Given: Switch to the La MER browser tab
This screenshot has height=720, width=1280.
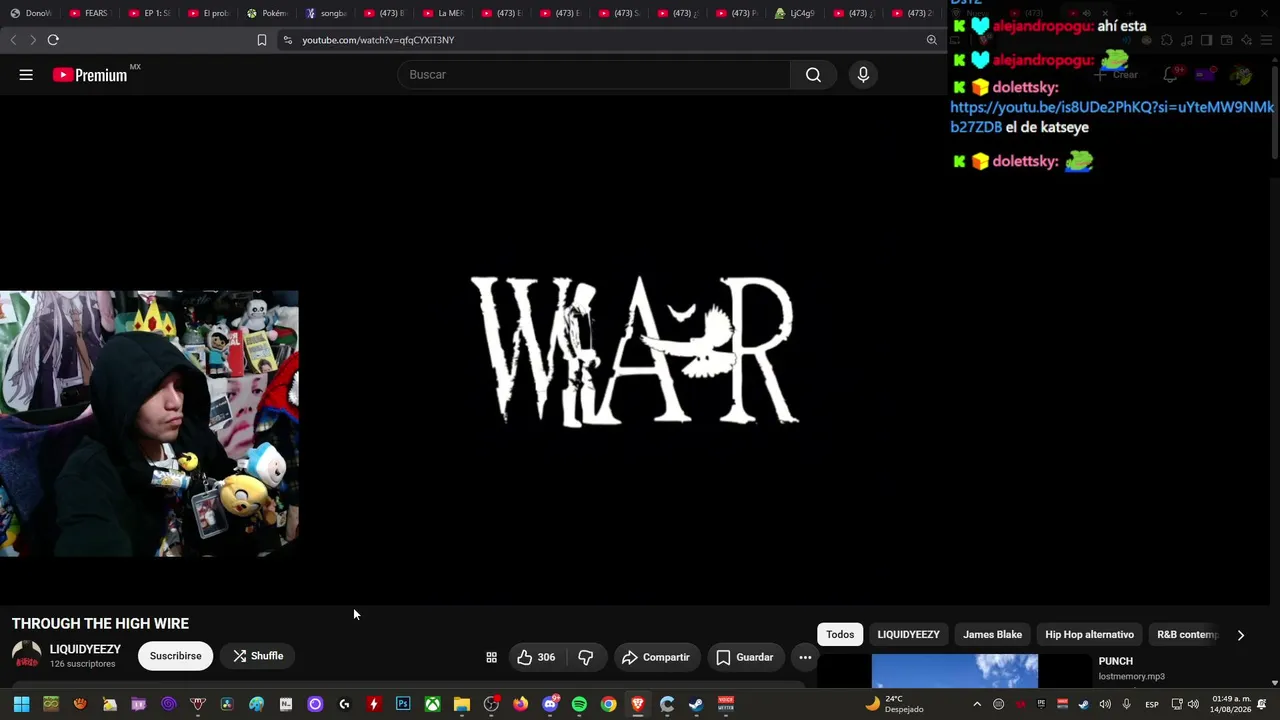Looking at the screenshot, I should 443,13.
